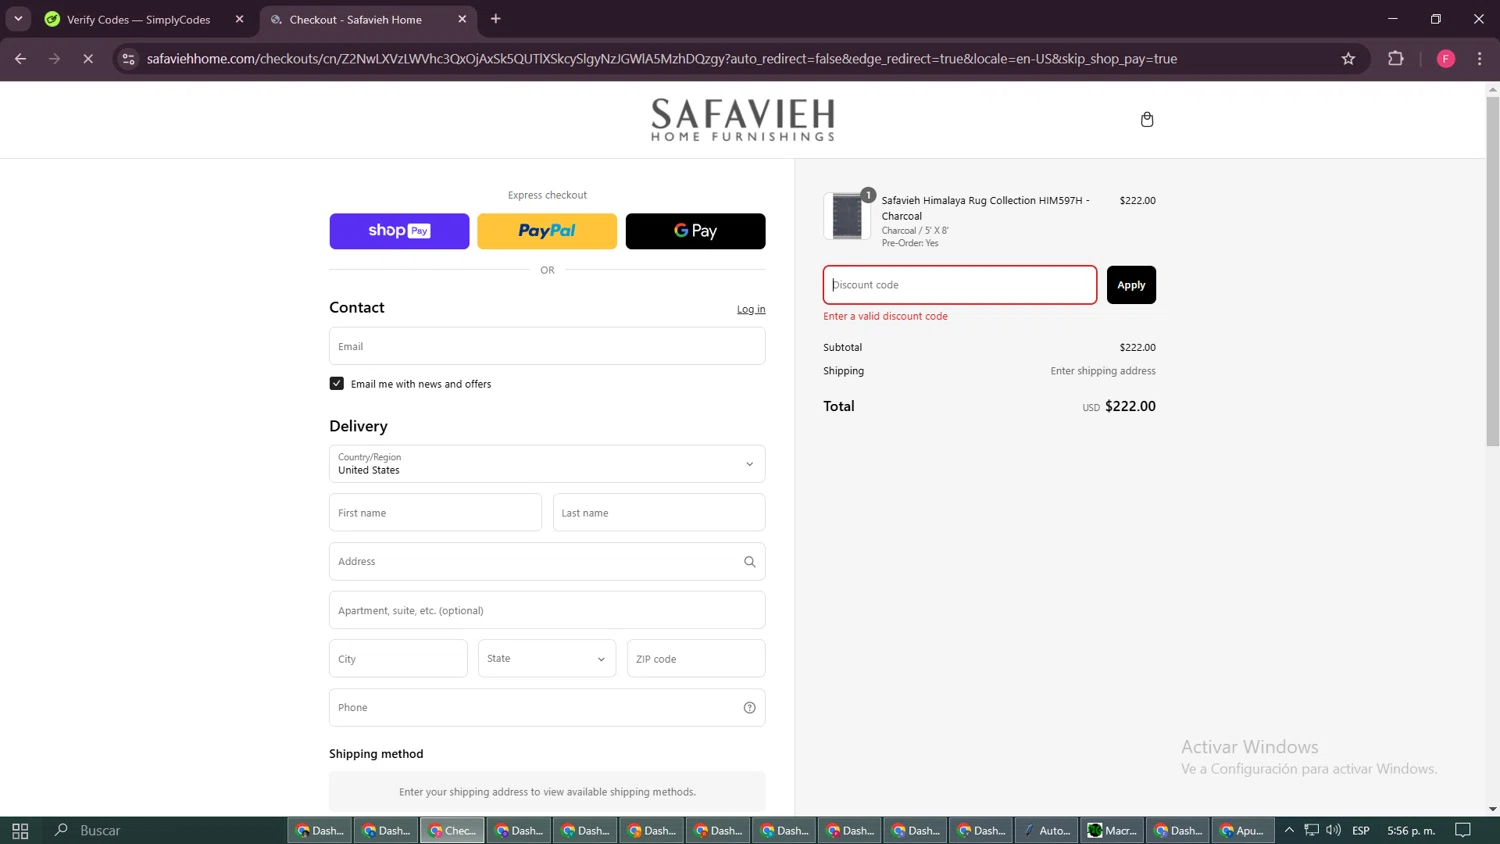Open a new browser tab
The width and height of the screenshot is (1500, 844).
point(496,19)
